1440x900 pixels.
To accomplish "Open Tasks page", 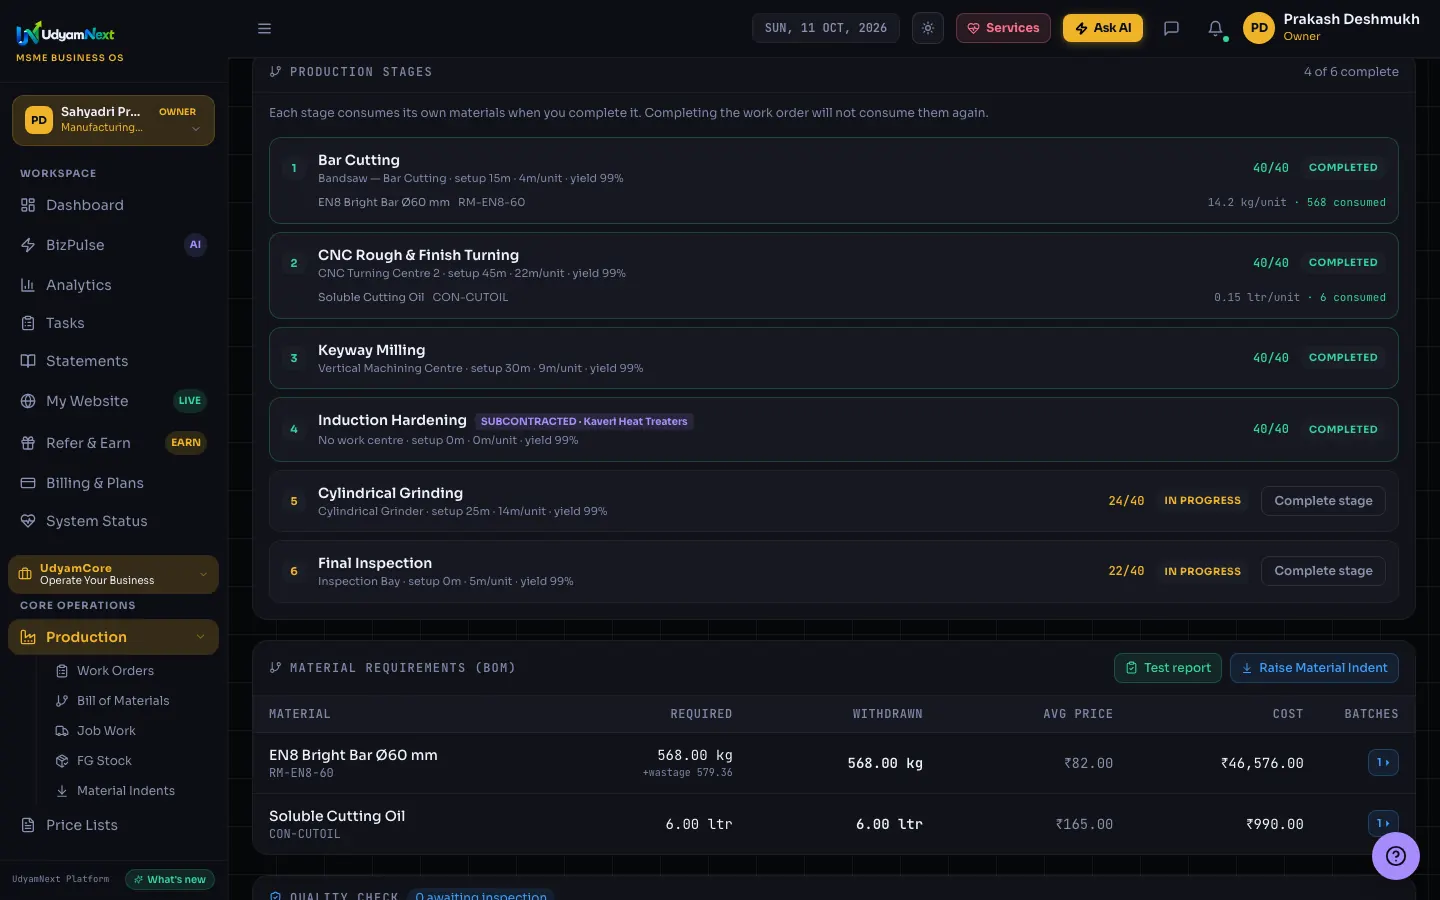I will (113, 323).
